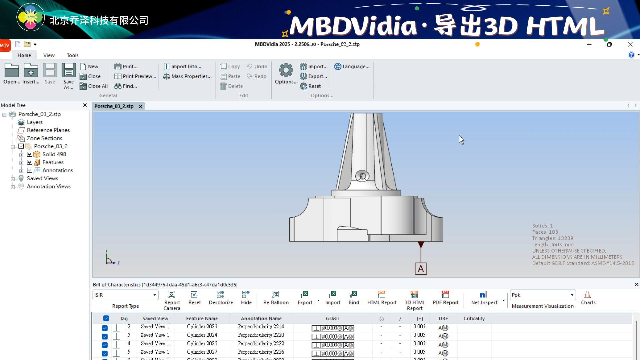Collapse the Porsche_03_2.stp root node
The height and width of the screenshot is (360, 640).
4,114
